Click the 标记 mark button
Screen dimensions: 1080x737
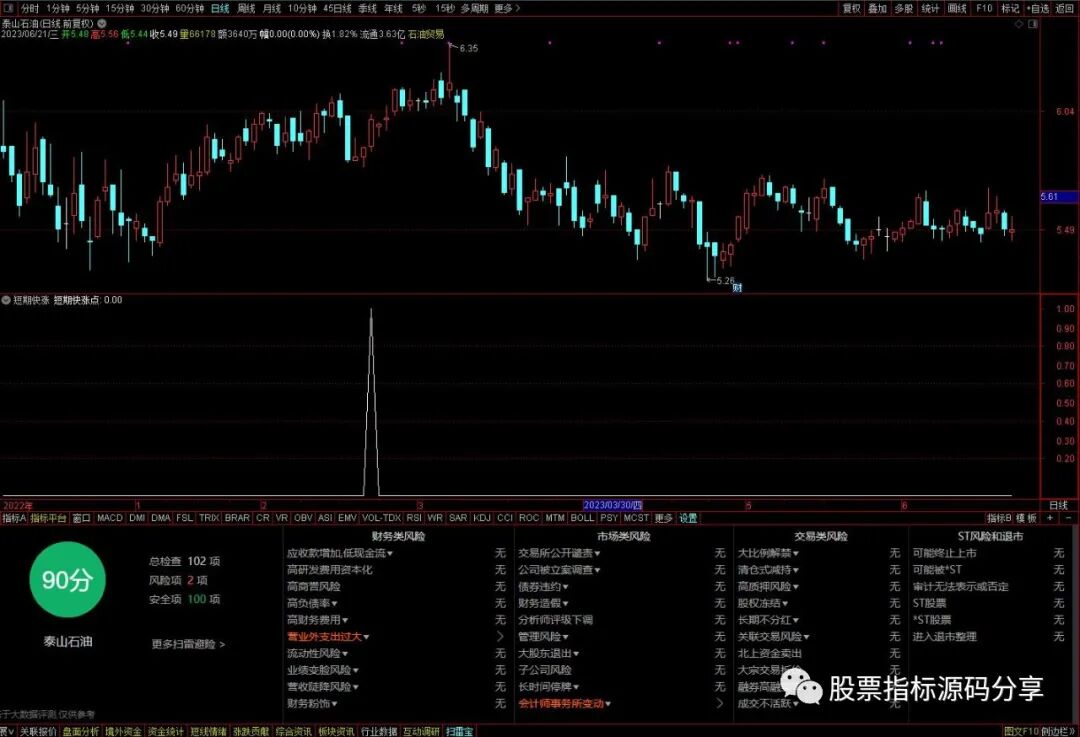[1010, 8]
